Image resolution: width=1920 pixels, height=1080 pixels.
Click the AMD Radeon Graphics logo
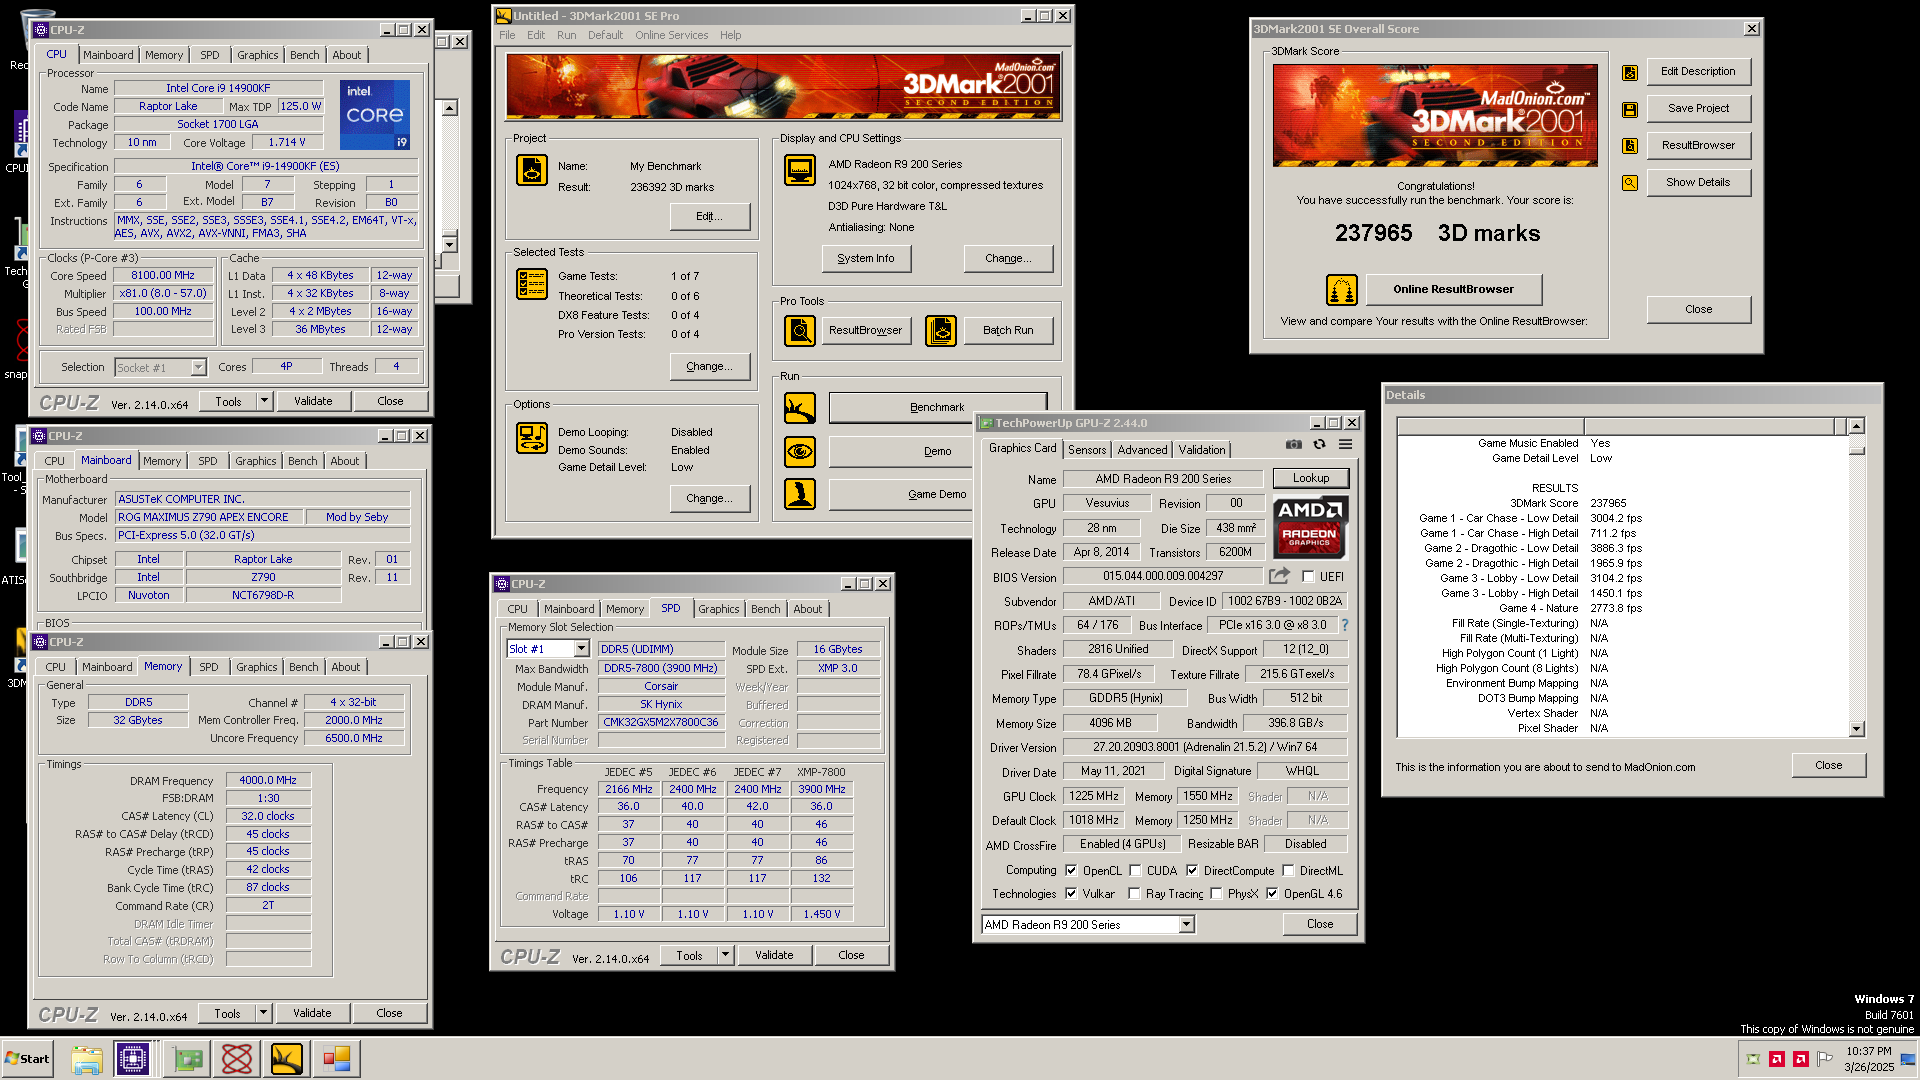tap(1310, 527)
